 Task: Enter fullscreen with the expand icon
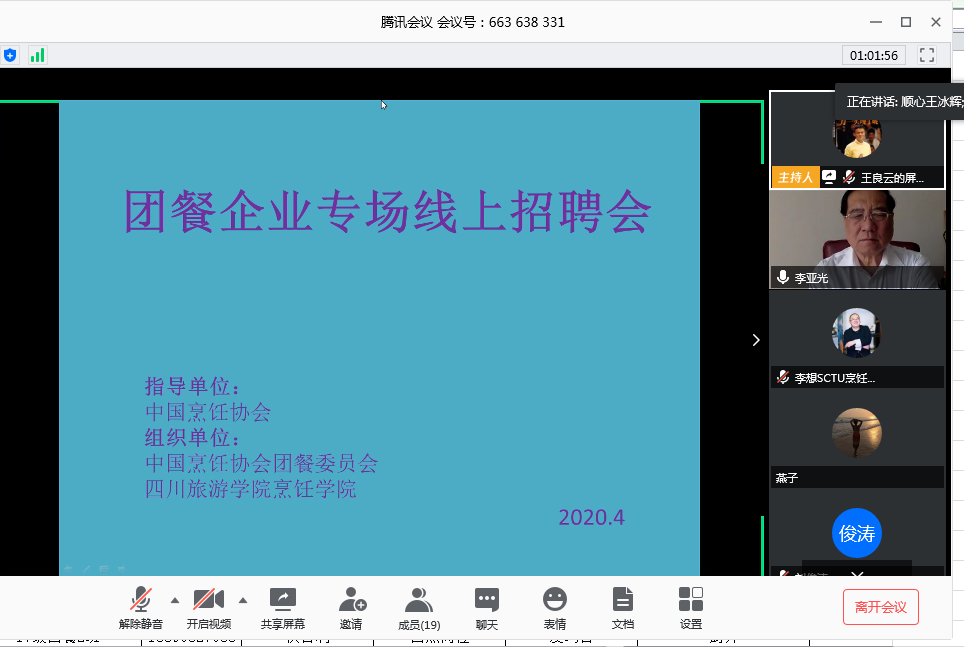click(x=926, y=55)
